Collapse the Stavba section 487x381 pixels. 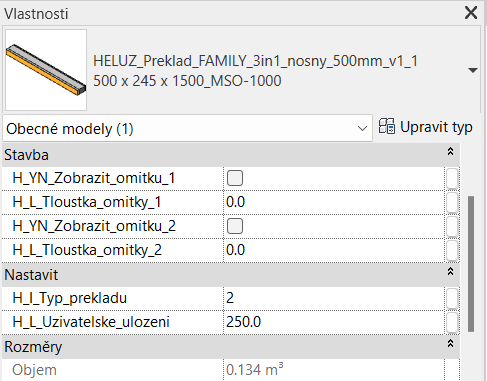450,152
